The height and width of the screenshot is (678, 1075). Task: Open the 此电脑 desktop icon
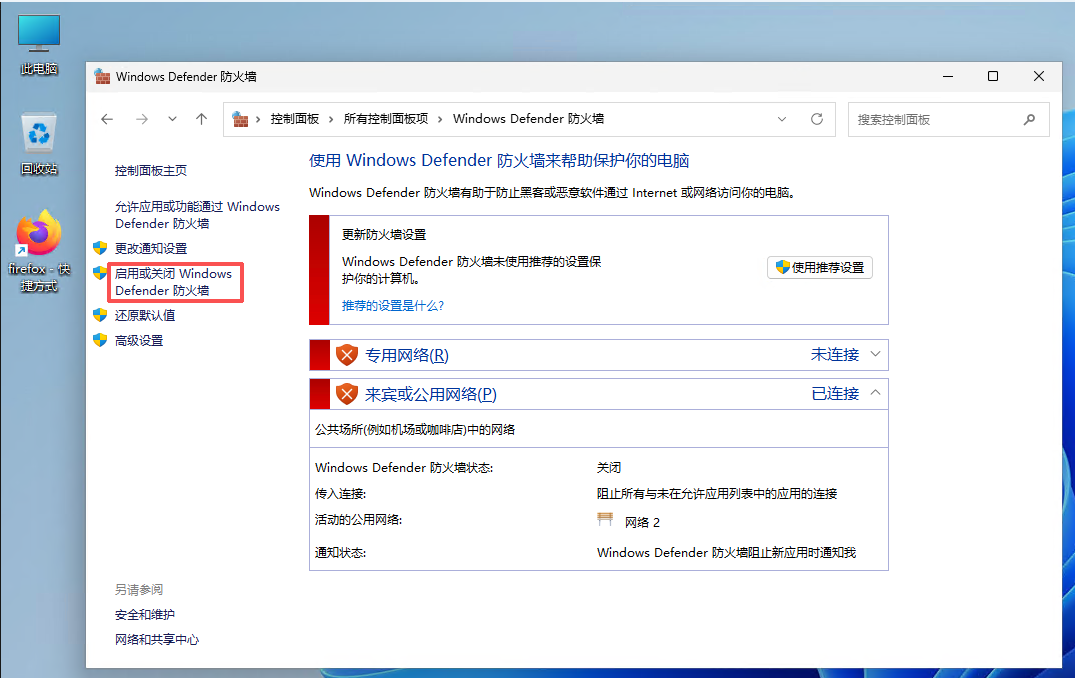click(39, 46)
